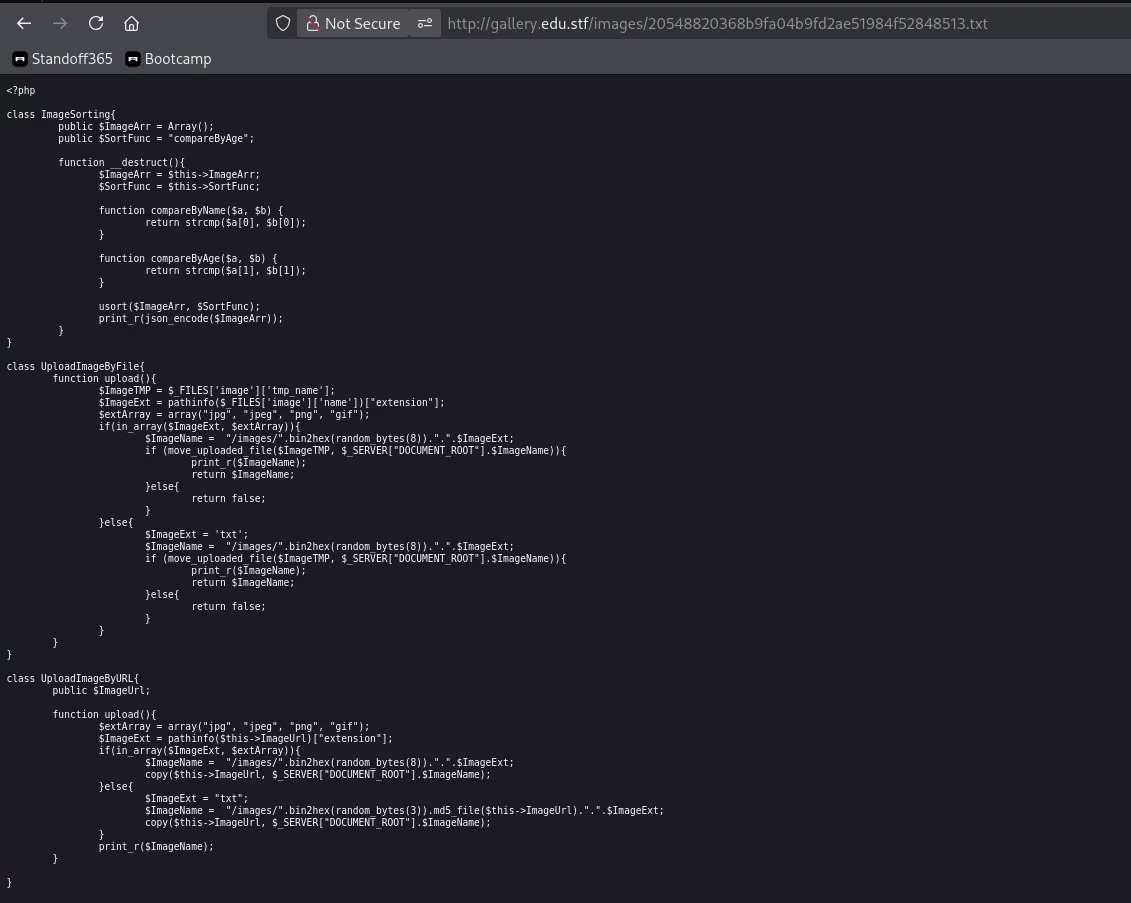
Task: Open the browser home page
Action: pyautogui.click(x=132, y=23)
